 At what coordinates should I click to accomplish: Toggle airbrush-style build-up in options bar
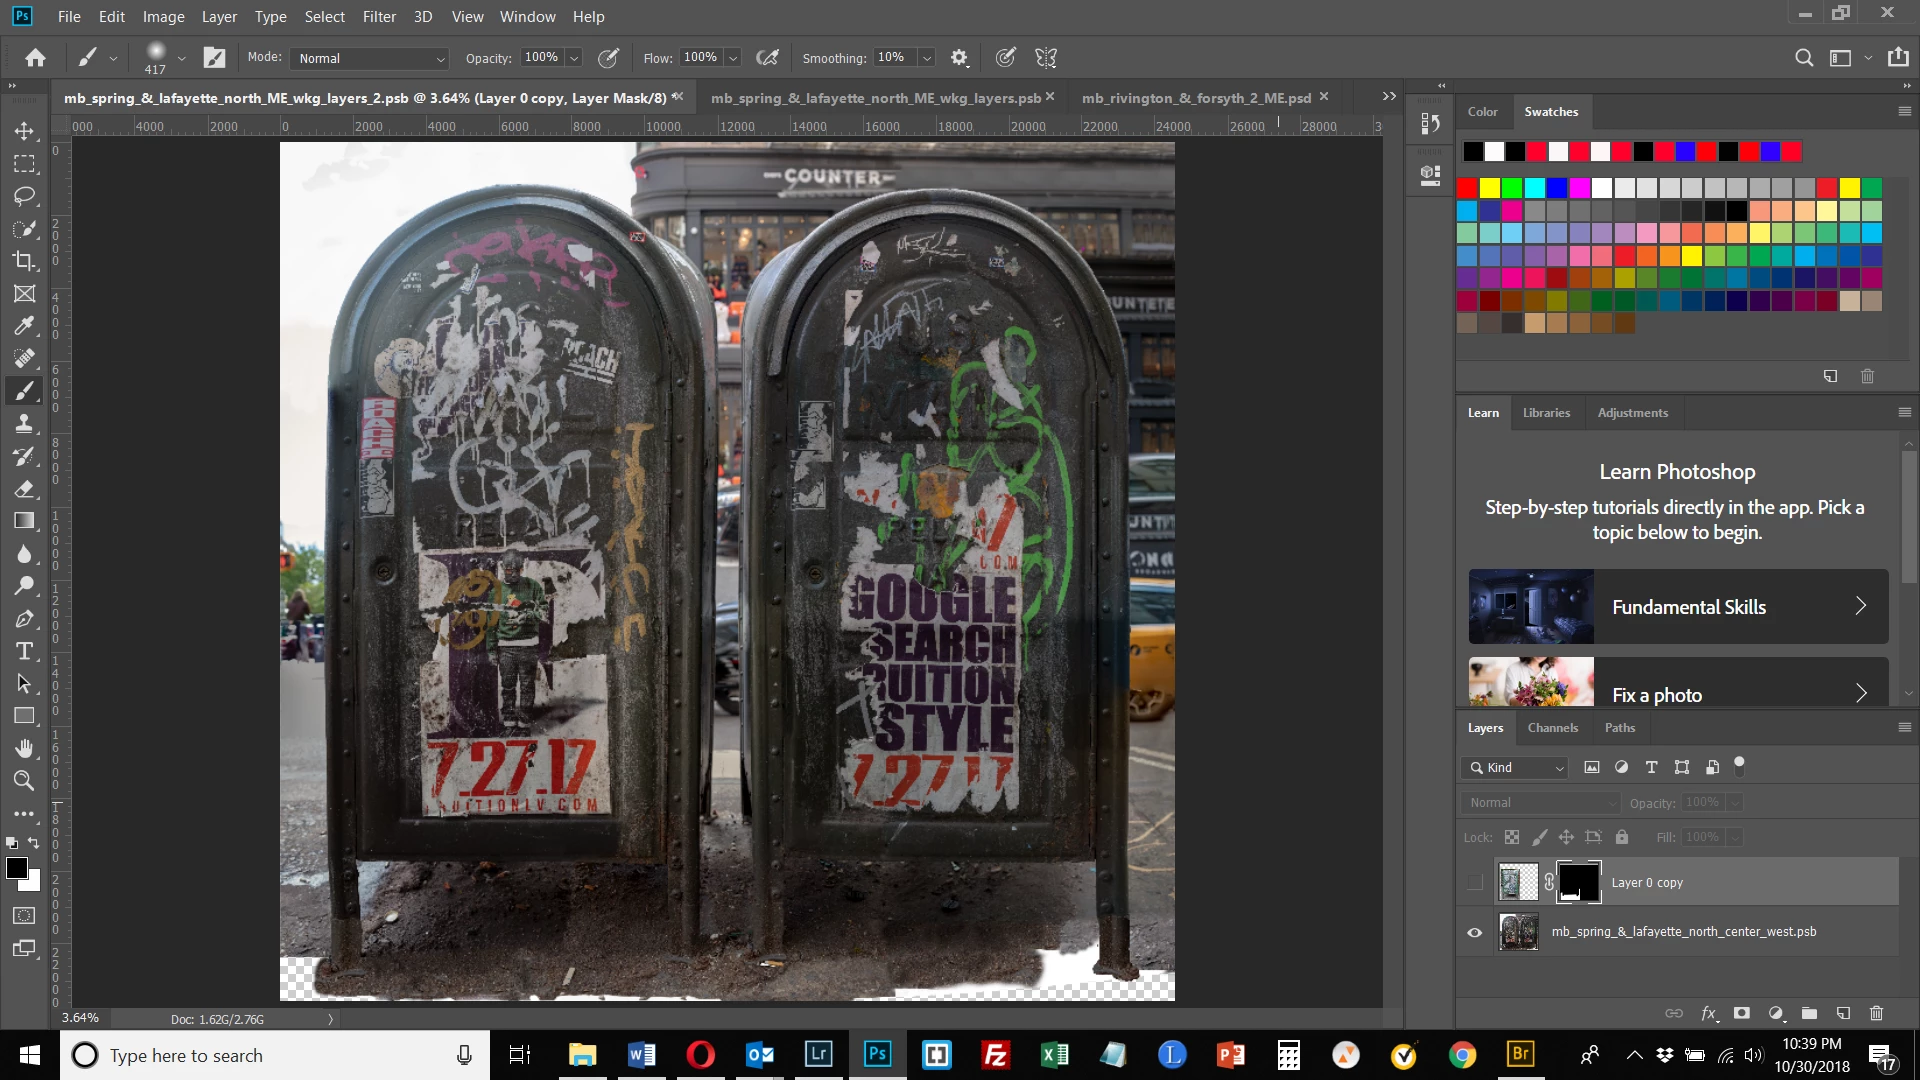click(767, 58)
